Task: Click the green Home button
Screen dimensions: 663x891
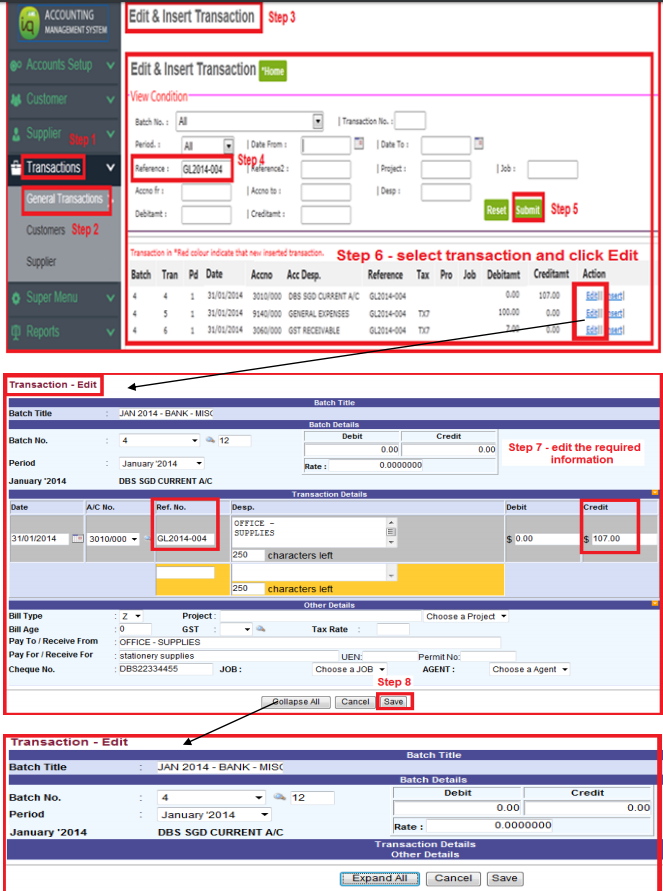Action: click(x=272, y=71)
